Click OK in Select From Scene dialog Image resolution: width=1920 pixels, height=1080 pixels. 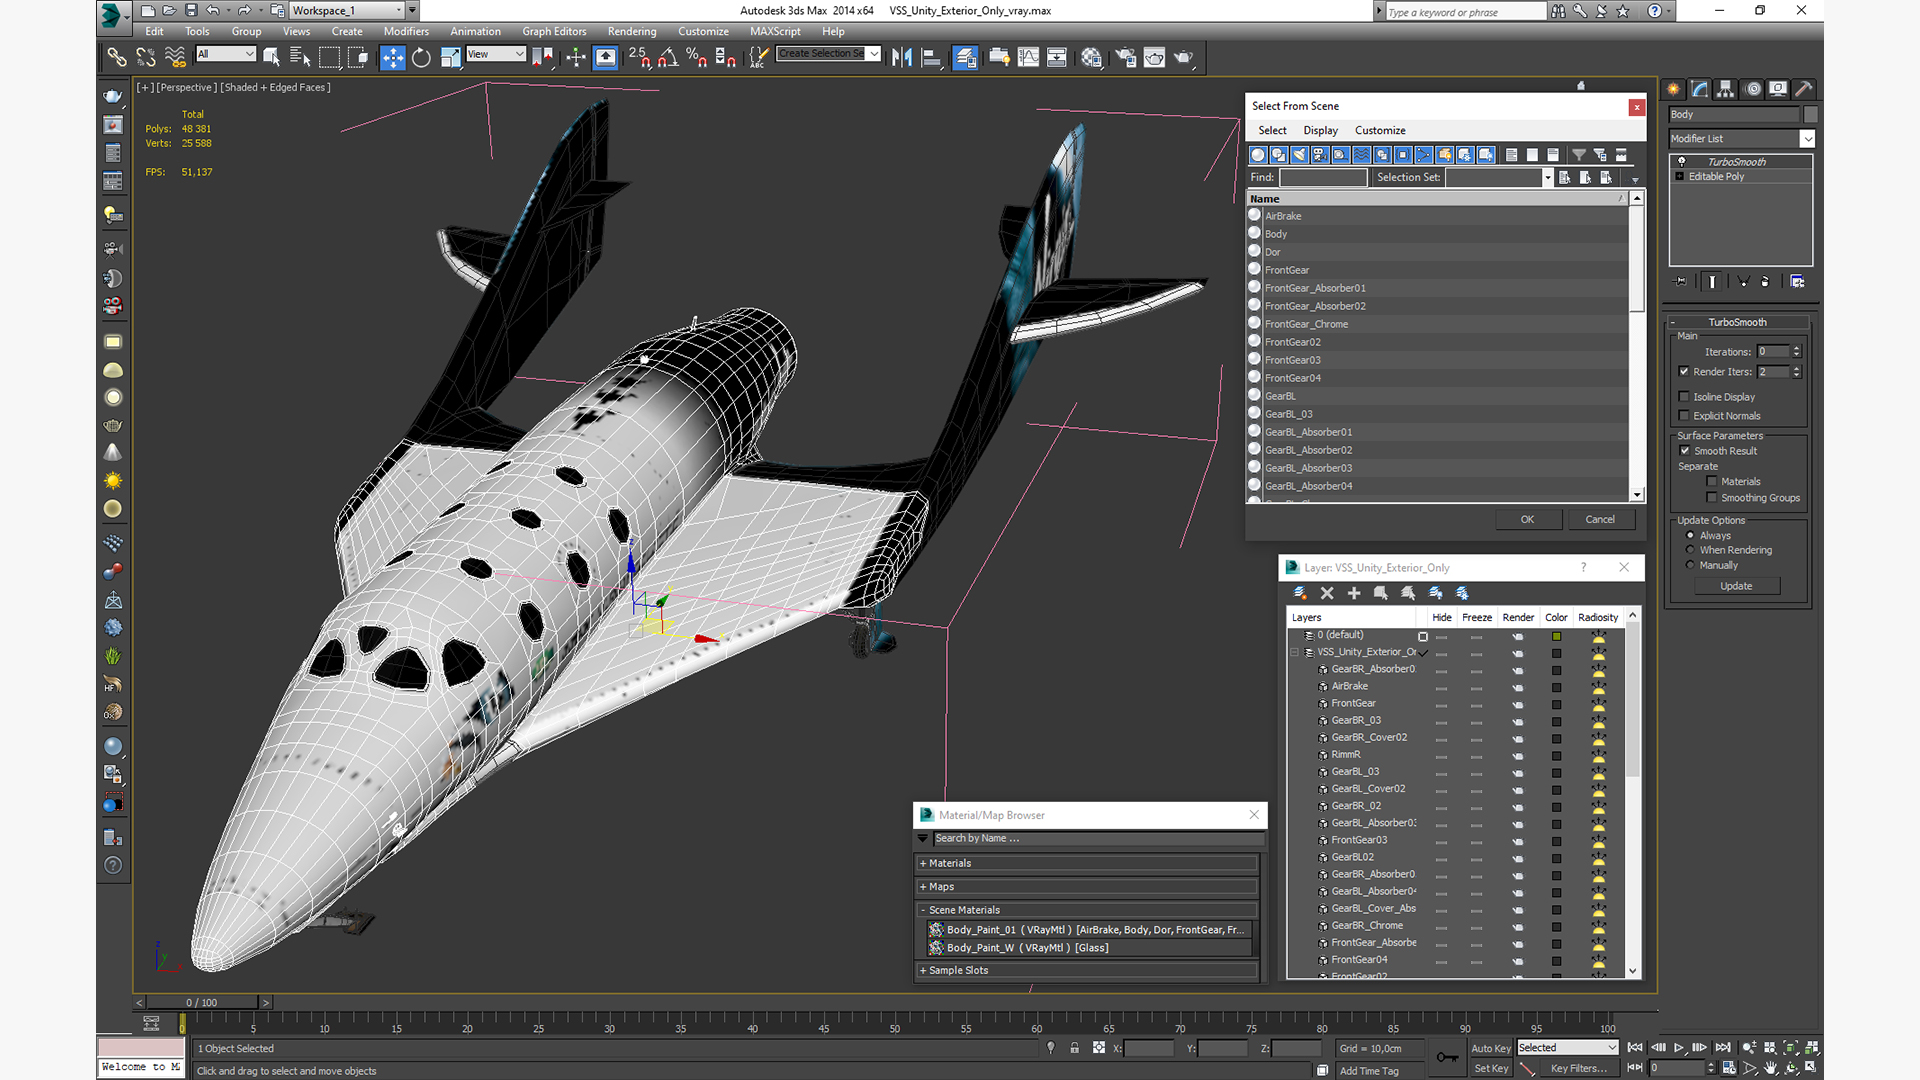pos(1527,519)
